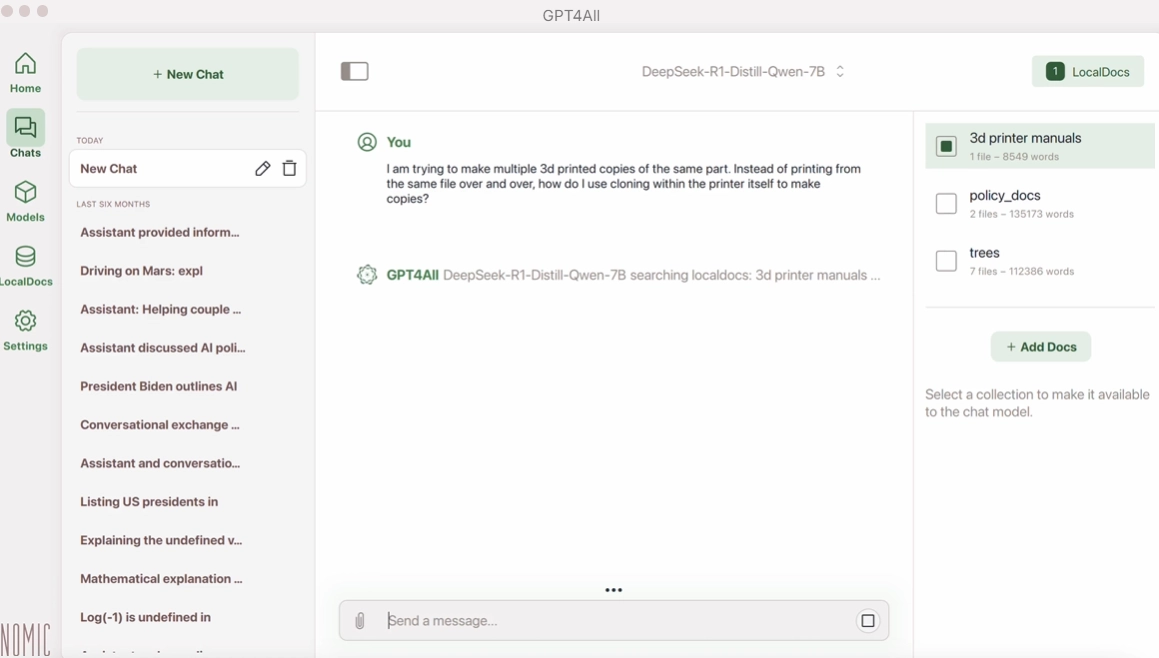
Task: Open LocalDocs from the left sidebar
Action: (x=25, y=265)
